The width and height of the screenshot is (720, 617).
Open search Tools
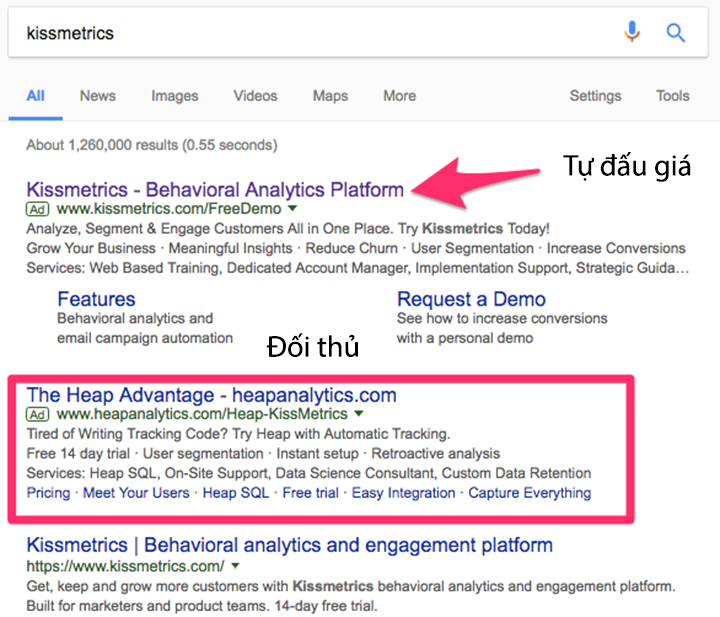[673, 96]
